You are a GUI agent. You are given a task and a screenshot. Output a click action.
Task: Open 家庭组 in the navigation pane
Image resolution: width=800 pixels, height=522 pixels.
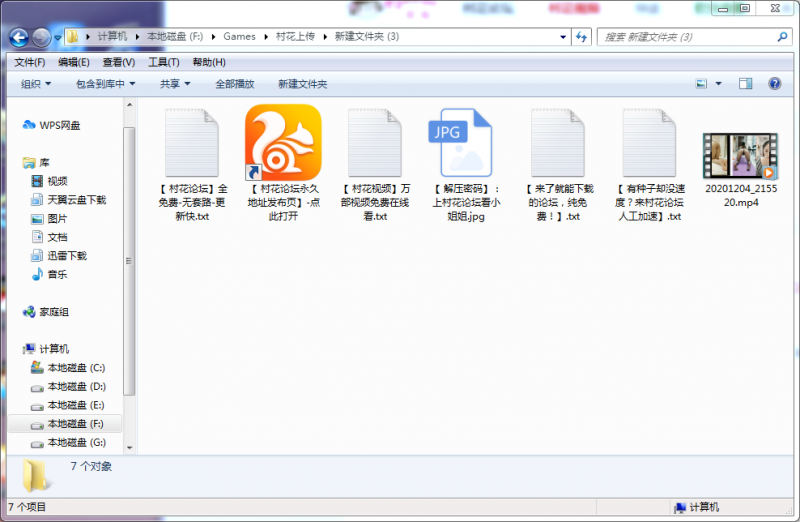(54, 312)
